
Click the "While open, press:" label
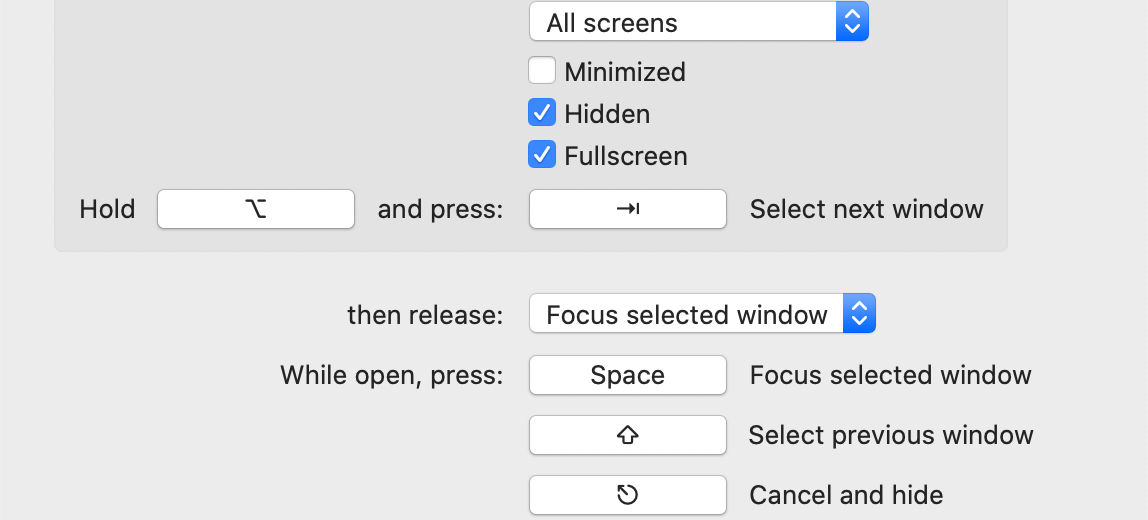(391, 375)
